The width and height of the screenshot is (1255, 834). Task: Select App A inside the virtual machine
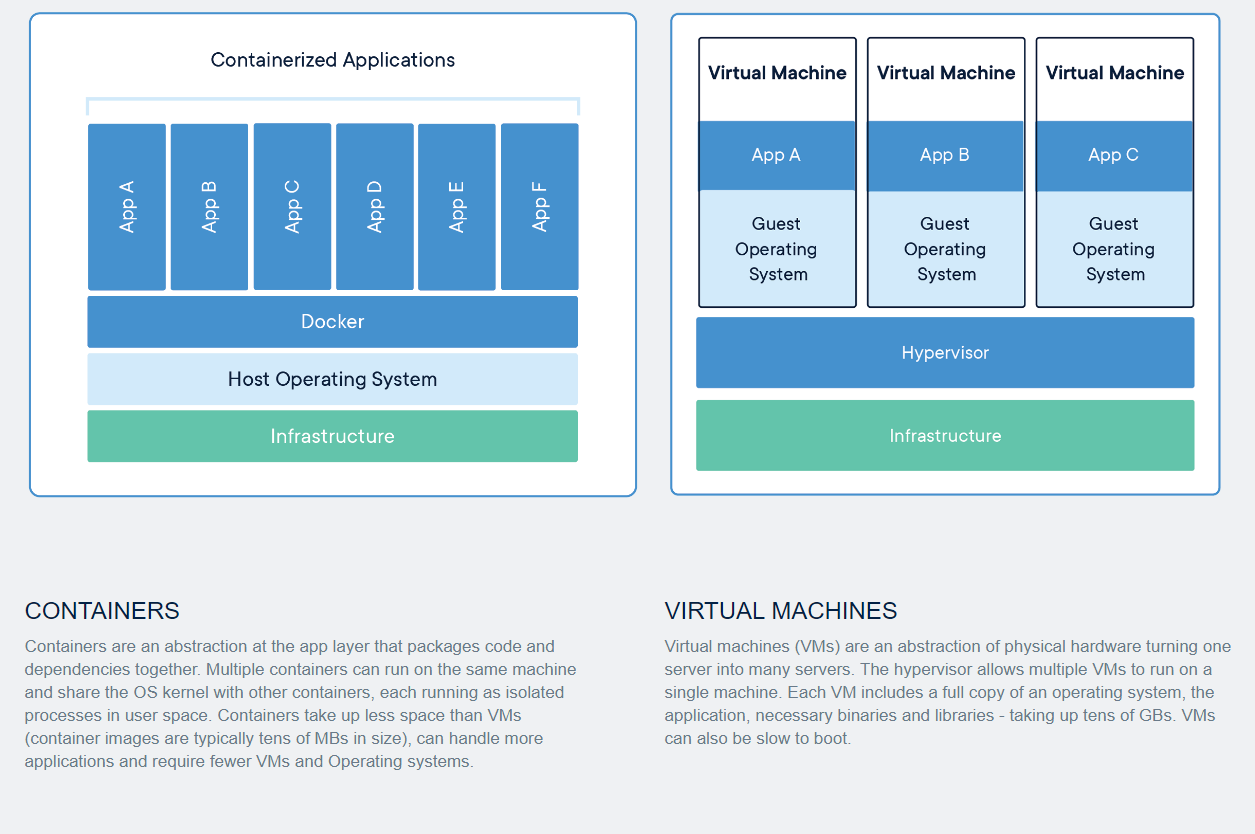coord(777,155)
